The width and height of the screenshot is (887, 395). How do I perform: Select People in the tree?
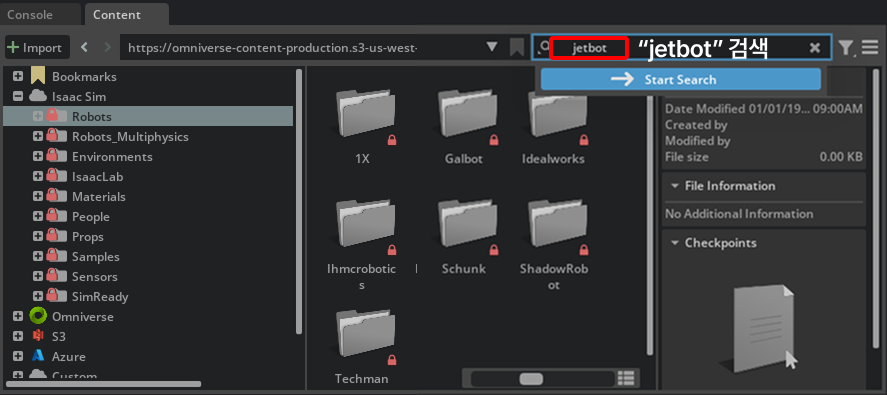[91, 217]
